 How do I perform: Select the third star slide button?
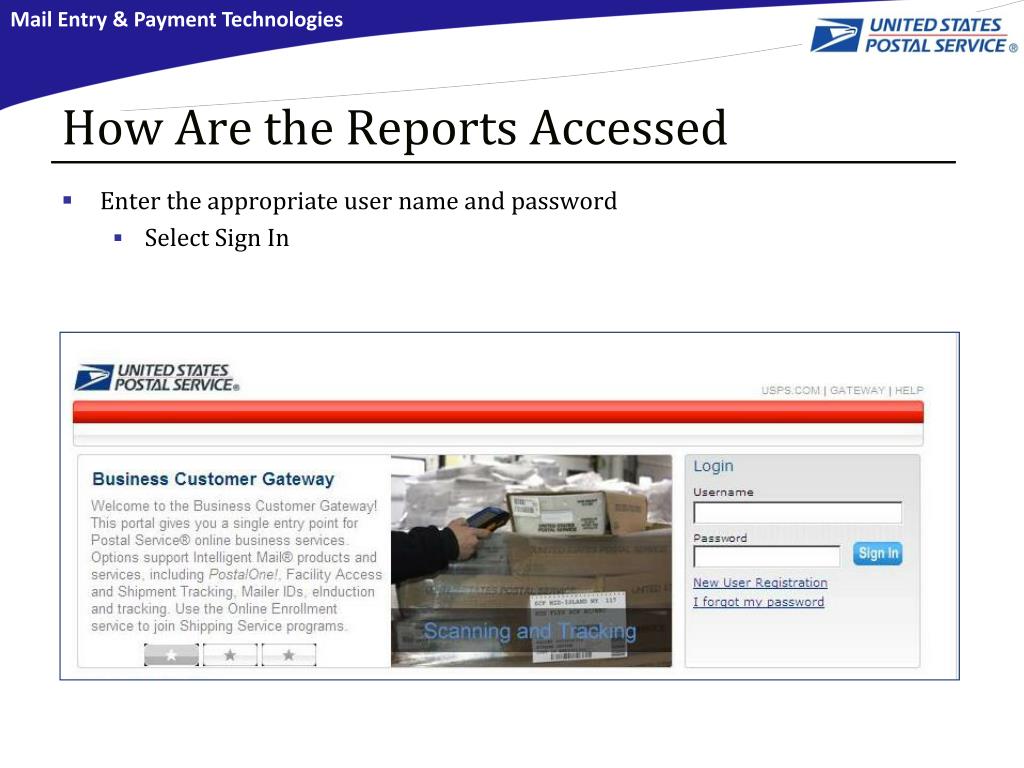point(289,655)
